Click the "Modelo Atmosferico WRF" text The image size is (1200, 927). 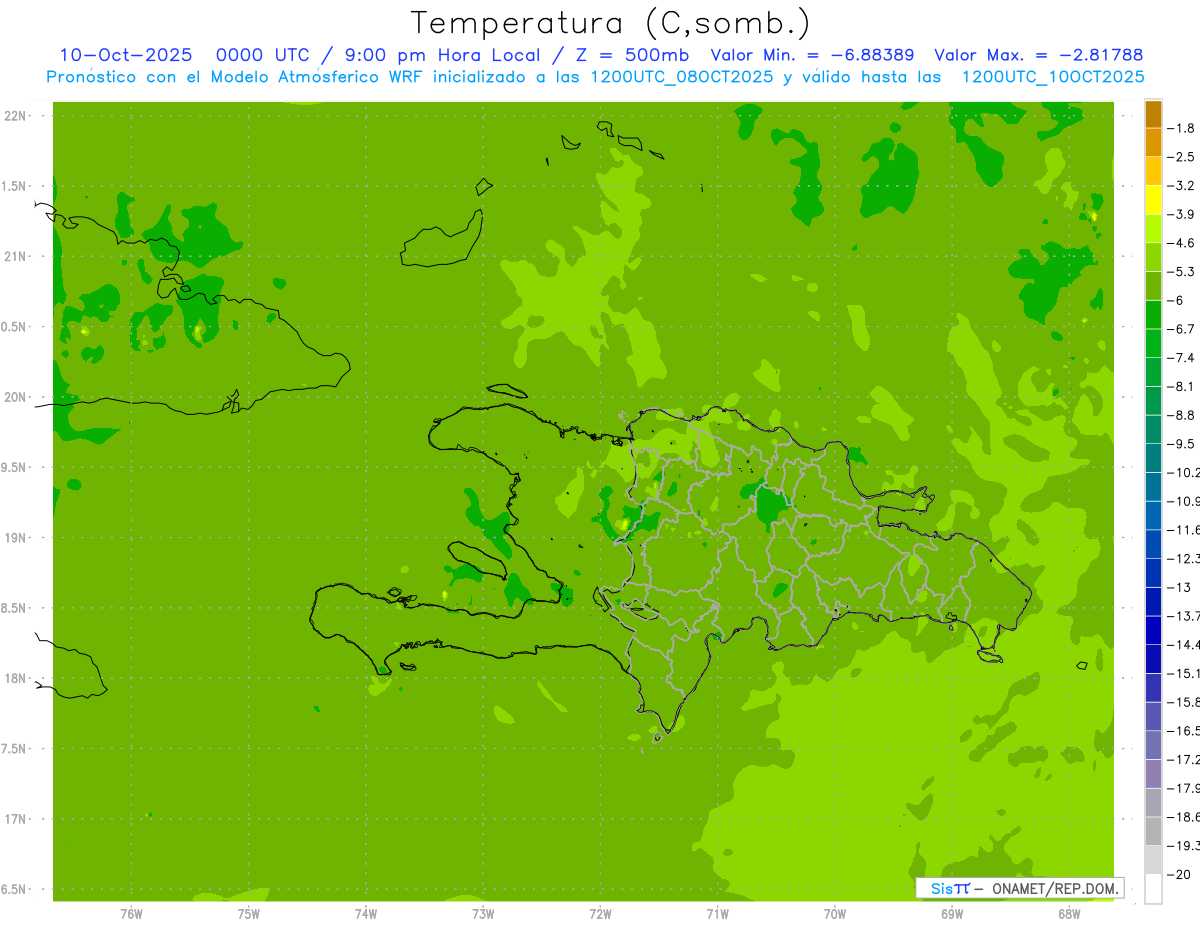pos(315,76)
